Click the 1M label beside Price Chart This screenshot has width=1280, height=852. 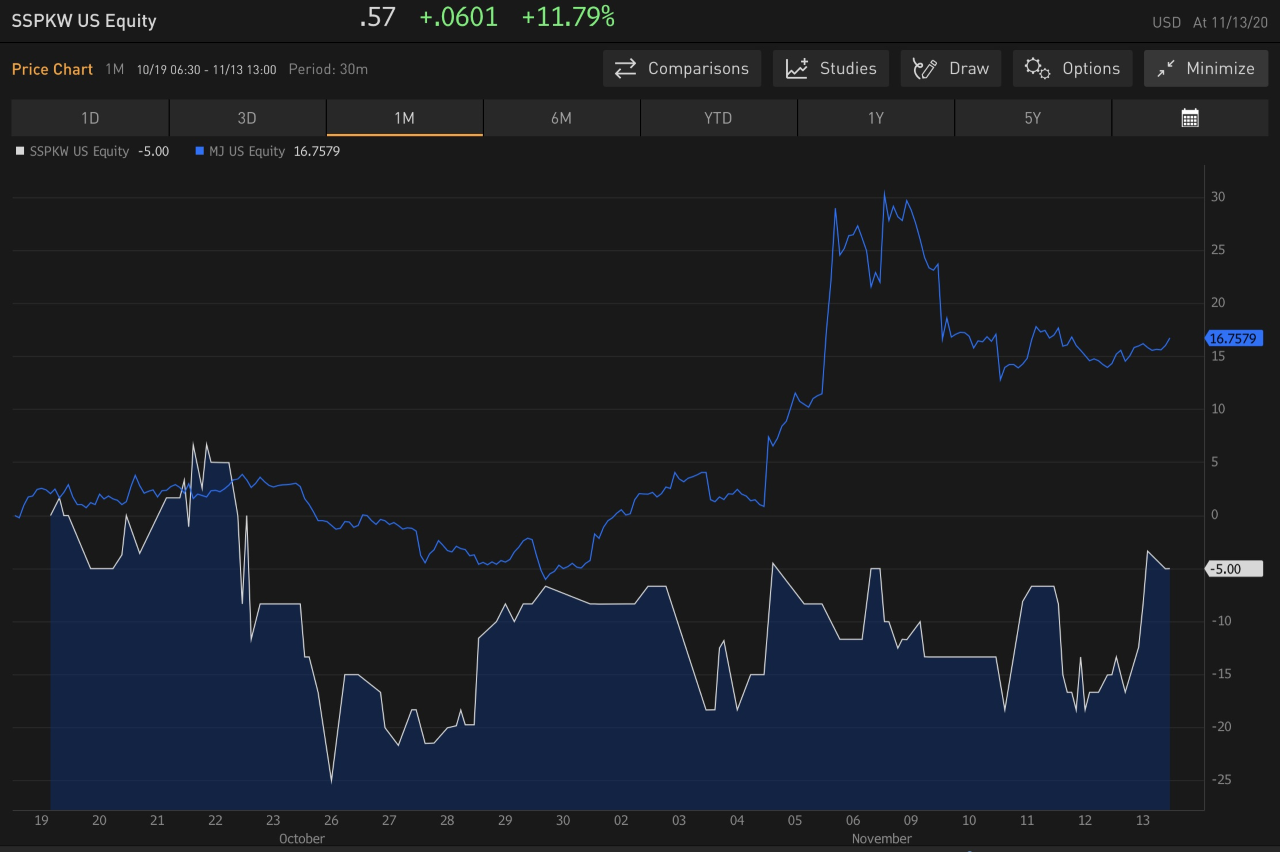[x=115, y=69]
